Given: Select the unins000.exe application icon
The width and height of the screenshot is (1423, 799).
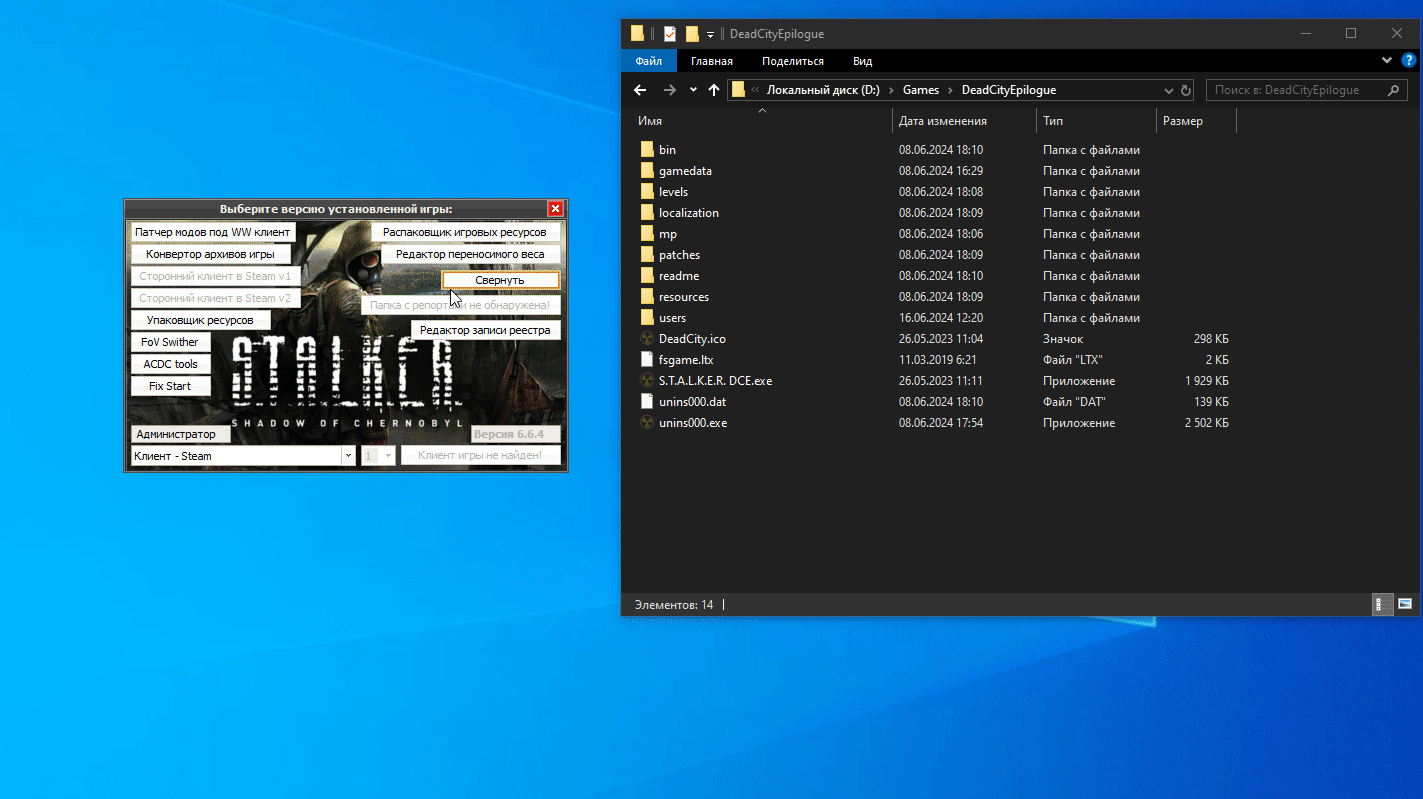Looking at the screenshot, I should 647,423.
